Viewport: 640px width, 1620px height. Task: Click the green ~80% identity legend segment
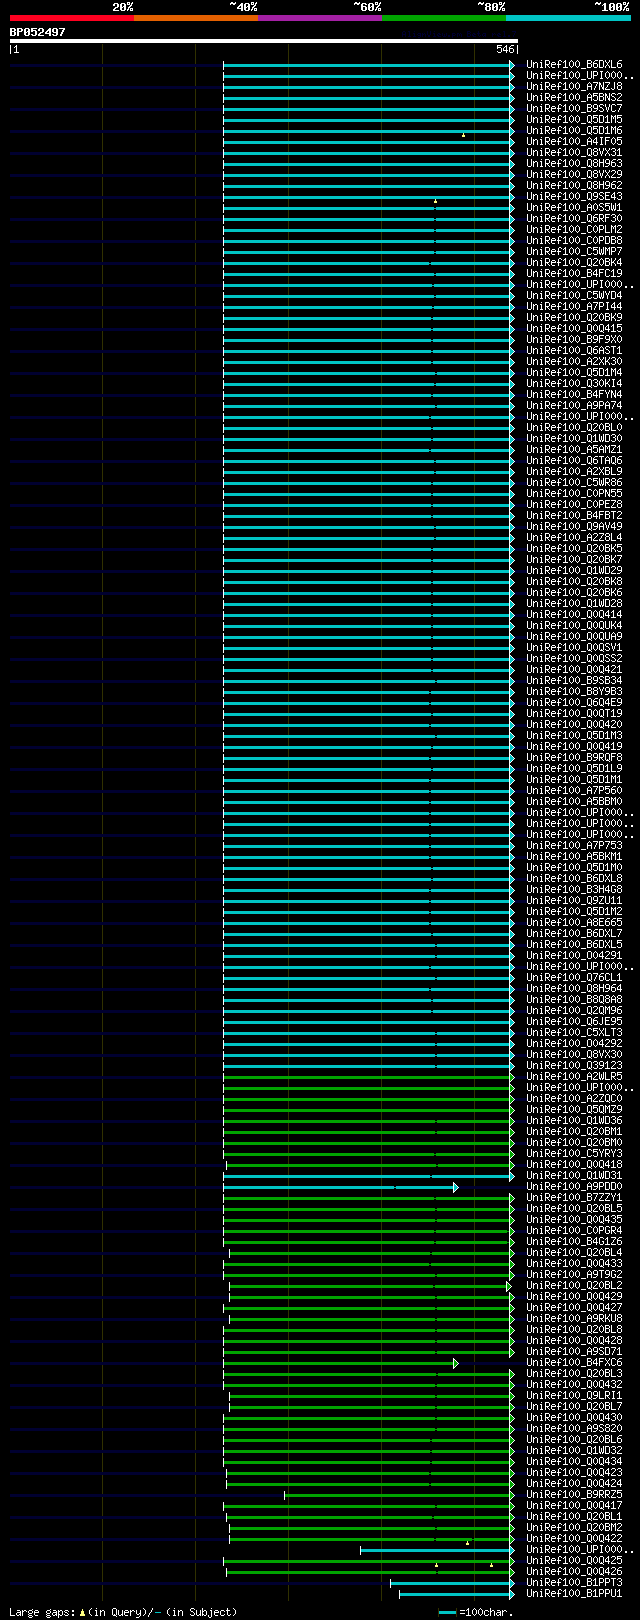(444, 18)
